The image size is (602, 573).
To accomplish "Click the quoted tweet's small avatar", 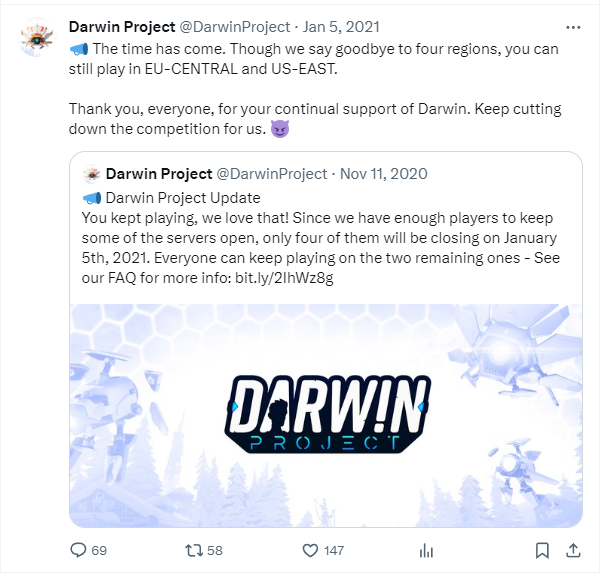I will (x=91, y=174).
